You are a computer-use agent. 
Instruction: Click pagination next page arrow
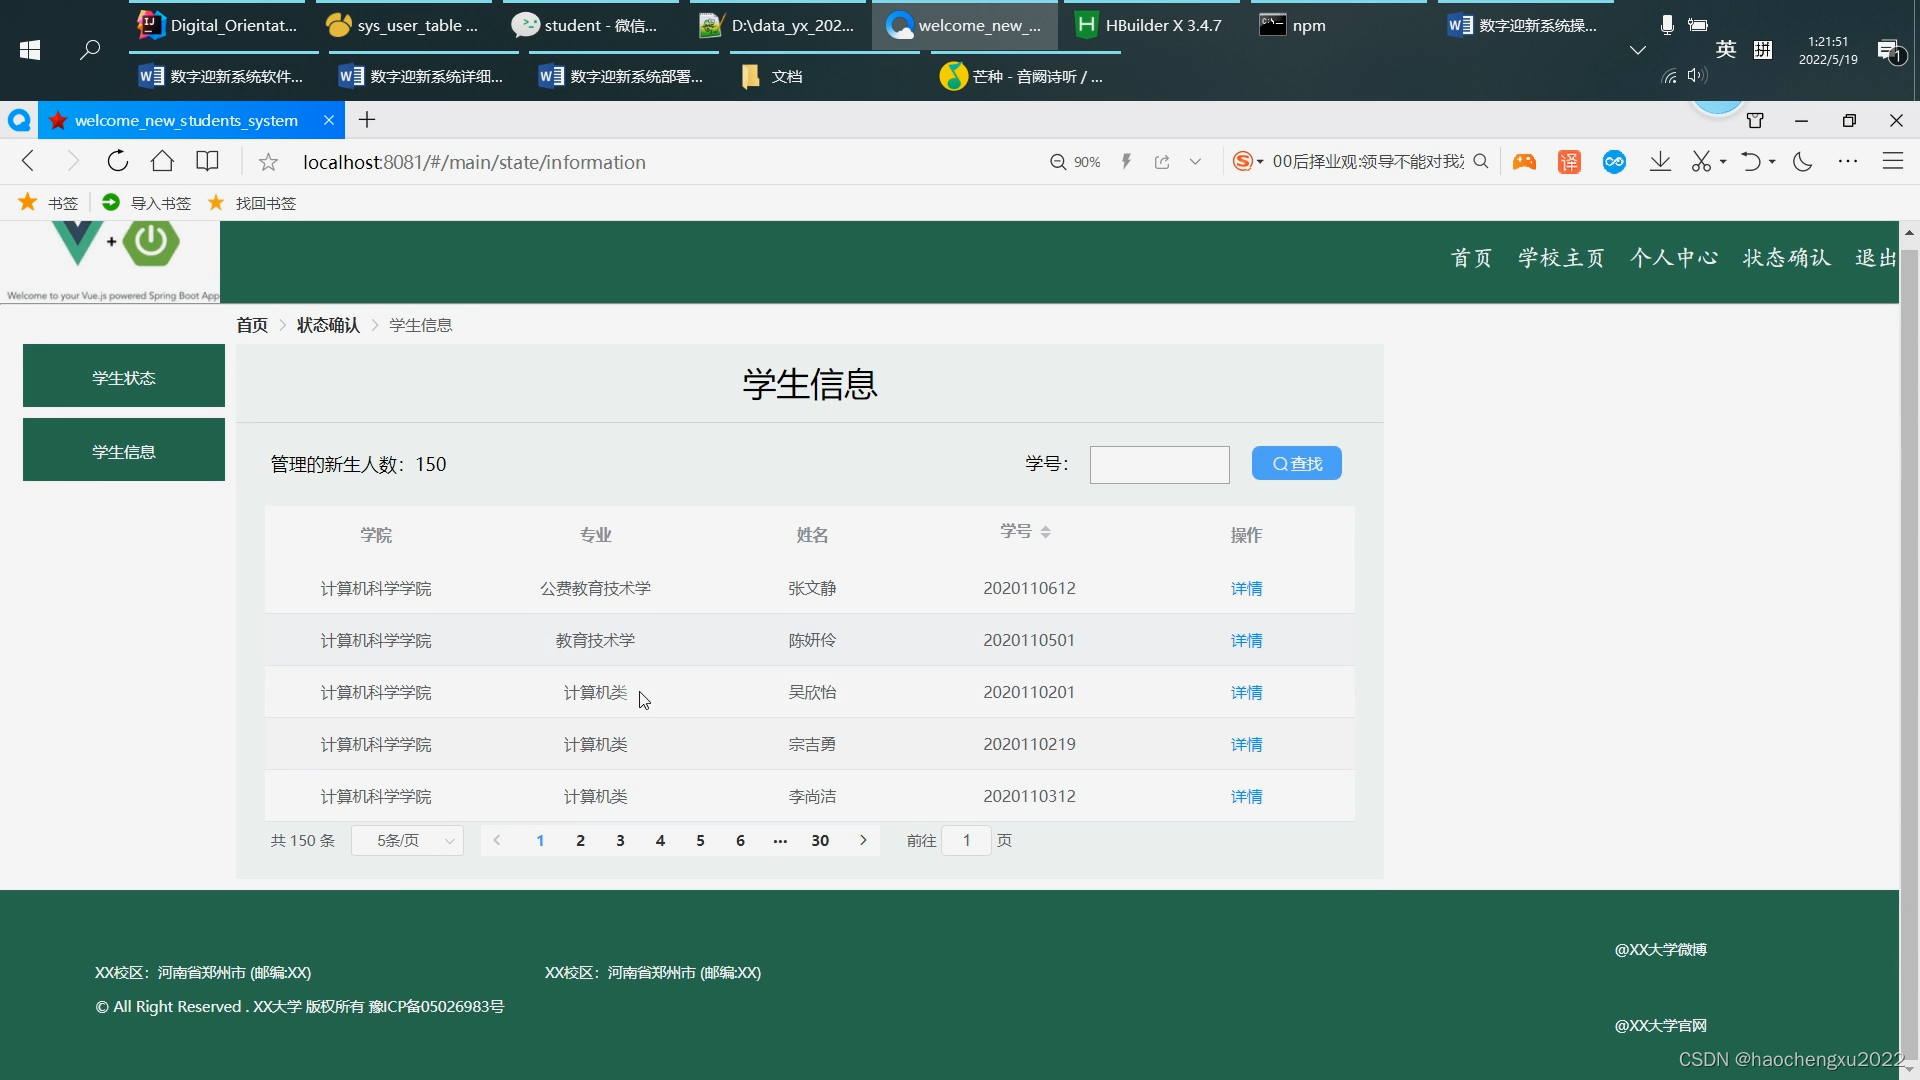863,841
